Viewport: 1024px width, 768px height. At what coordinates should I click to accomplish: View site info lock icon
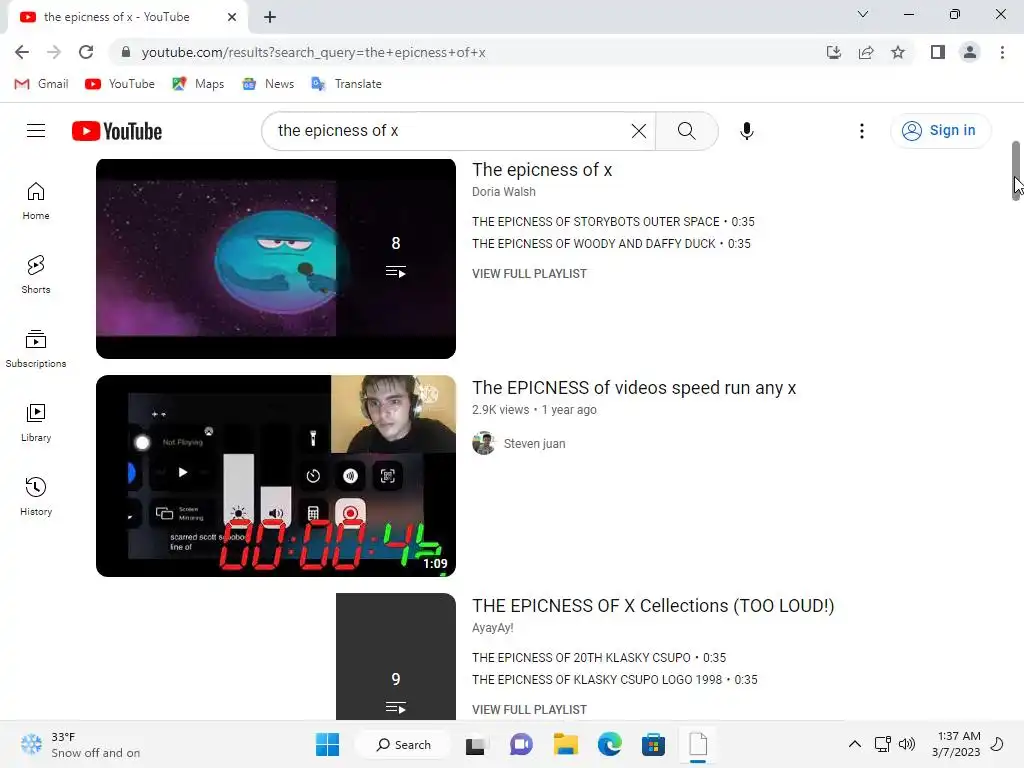tap(126, 52)
